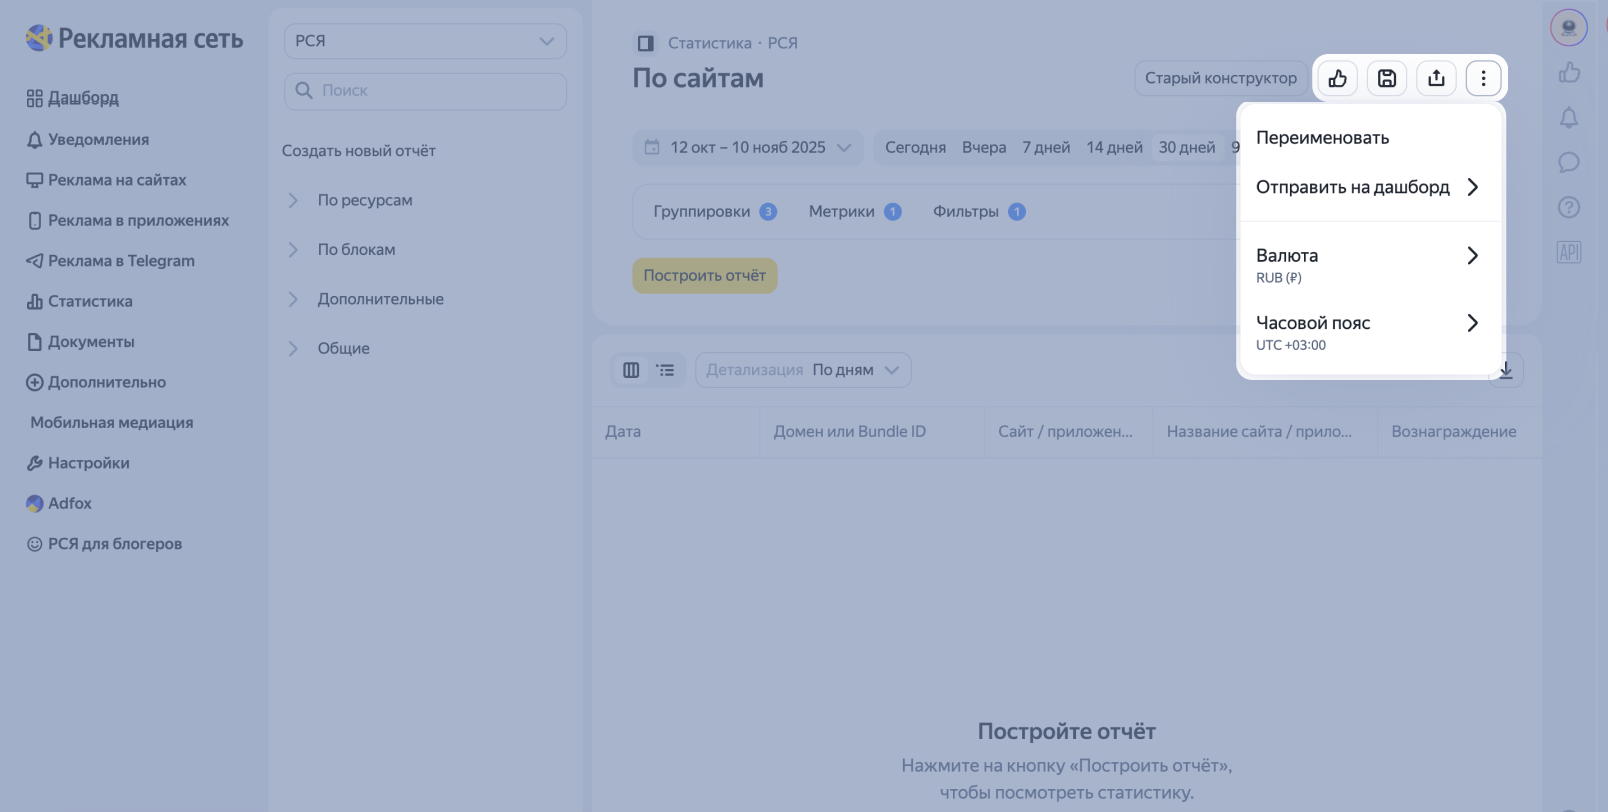Click the panel toggle icon near Статистика breadcrumb
This screenshot has width=1608, height=812.
tap(646, 43)
